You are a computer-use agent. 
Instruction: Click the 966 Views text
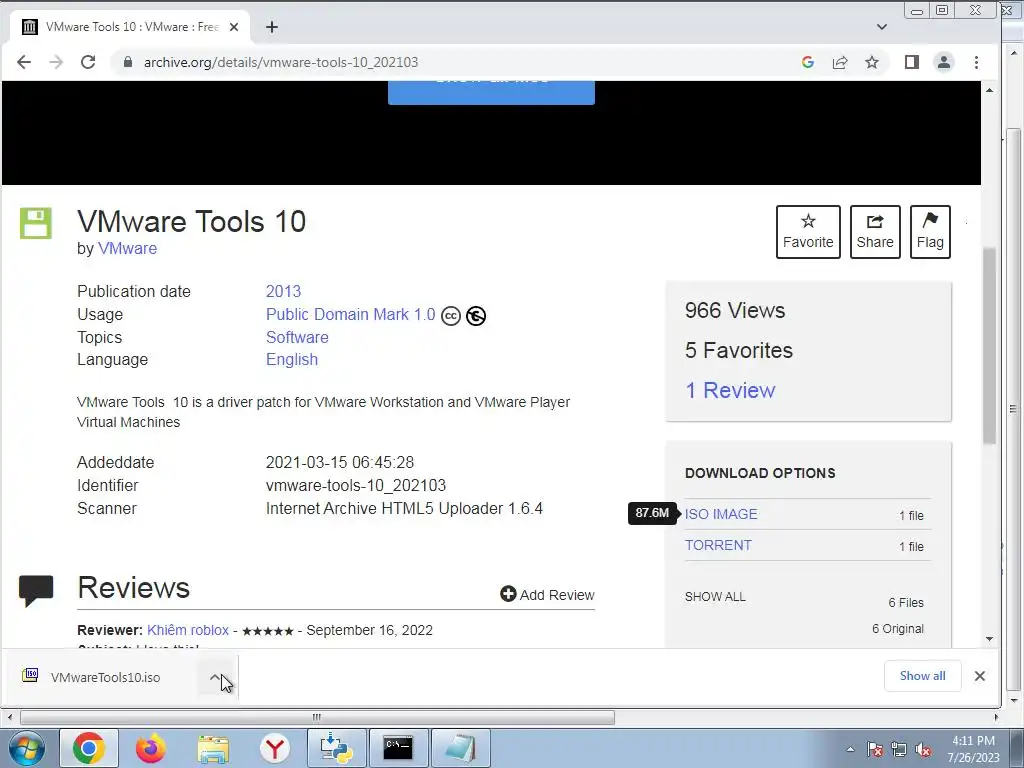(735, 310)
